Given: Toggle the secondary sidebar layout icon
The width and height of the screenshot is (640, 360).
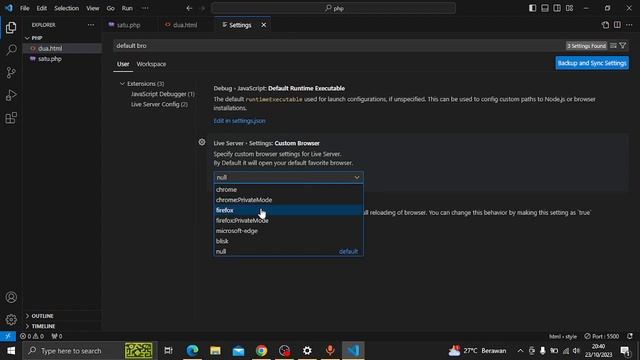Looking at the screenshot, I should [x=557, y=8].
